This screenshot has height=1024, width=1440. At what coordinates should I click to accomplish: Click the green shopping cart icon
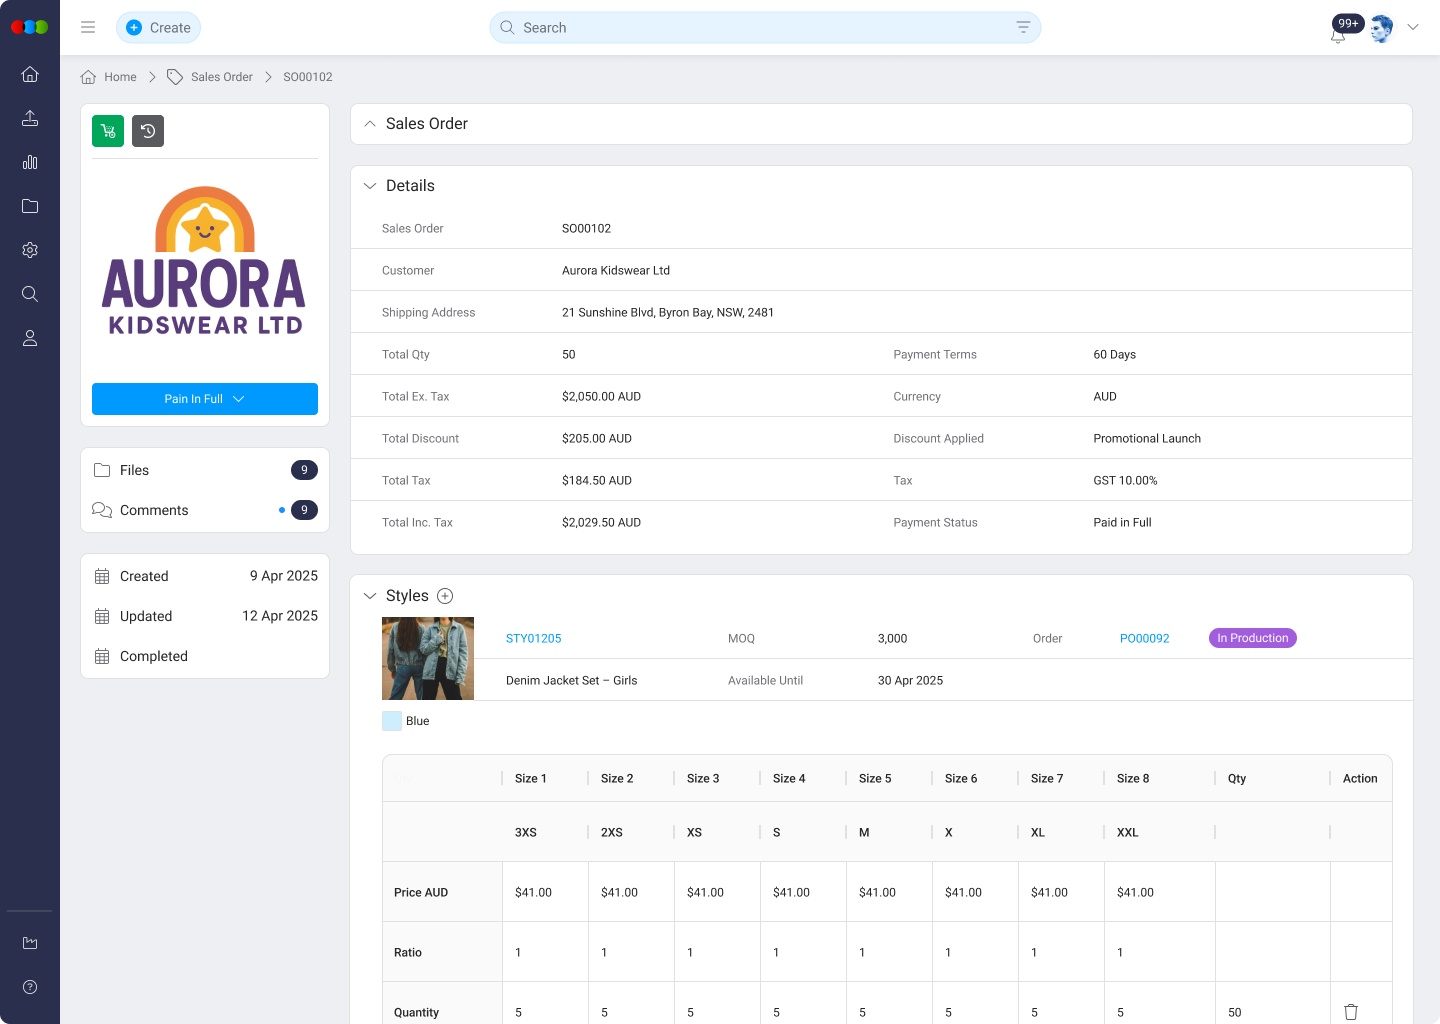coord(107,130)
